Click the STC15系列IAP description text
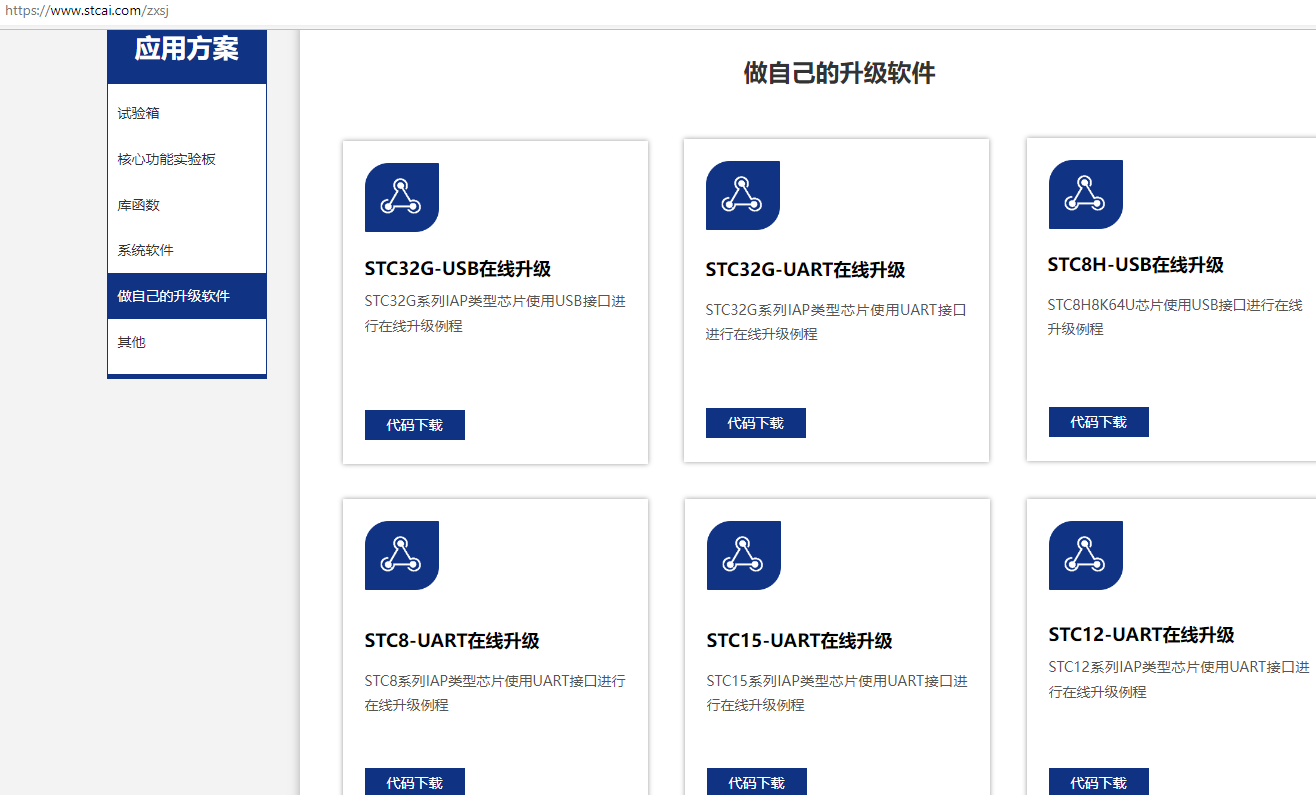The width and height of the screenshot is (1316, 795). [x=837, y=693]
